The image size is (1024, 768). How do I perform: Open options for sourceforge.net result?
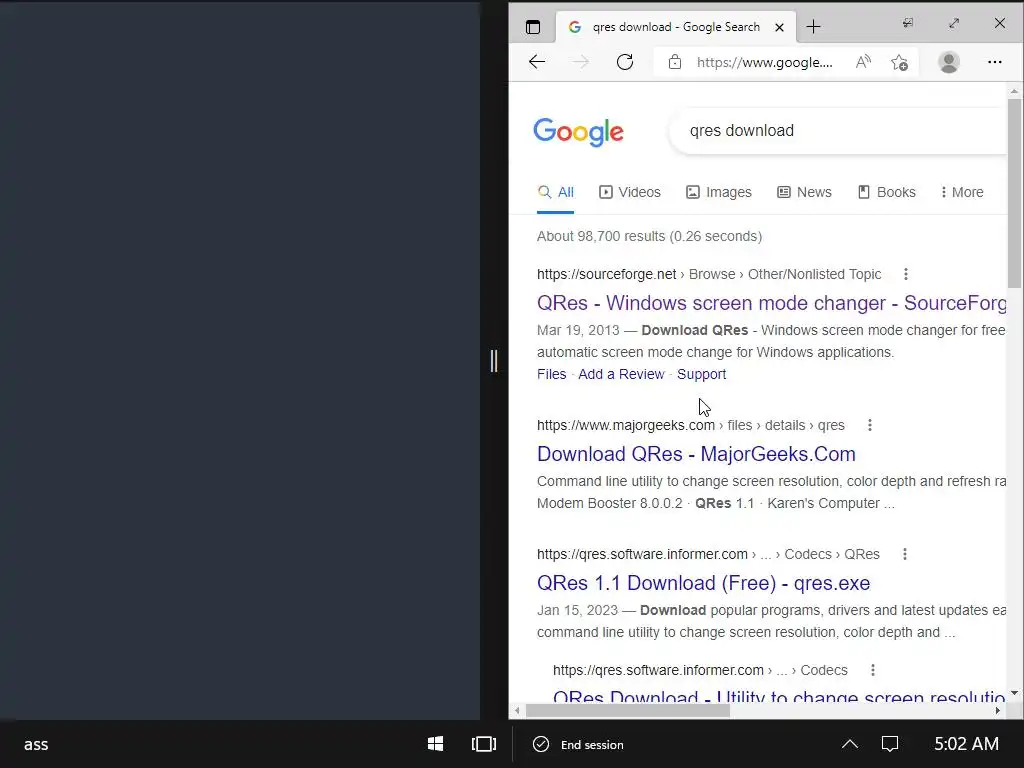(x=905, y=274)
